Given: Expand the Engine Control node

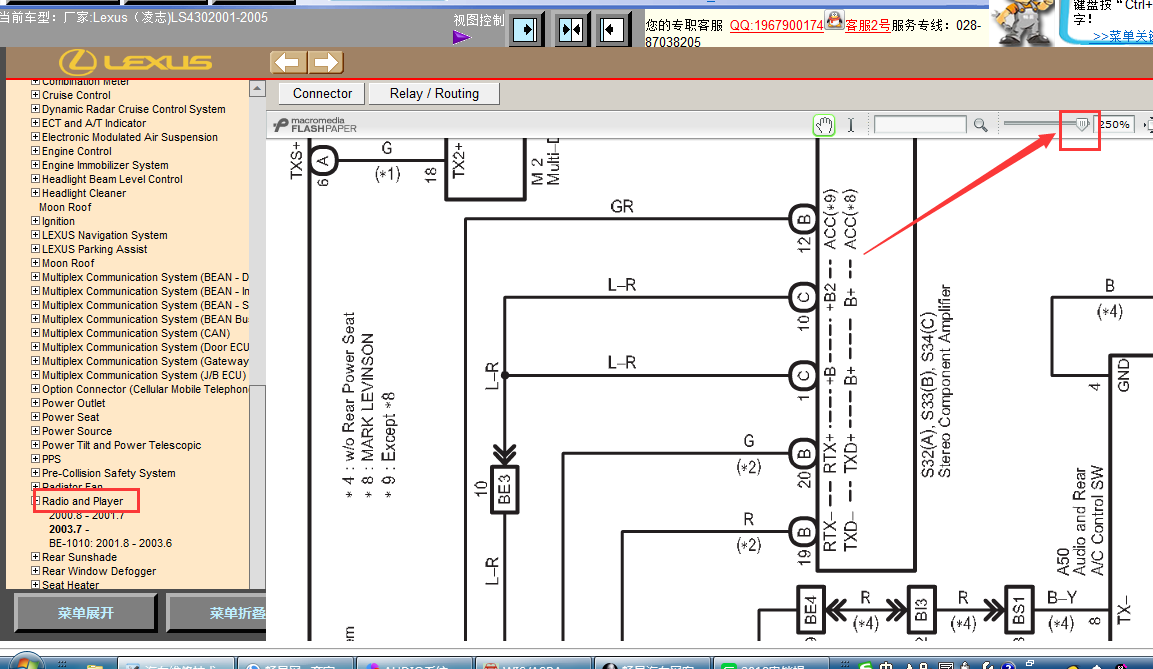Looking at the screenshot, I should coord(35,151).
